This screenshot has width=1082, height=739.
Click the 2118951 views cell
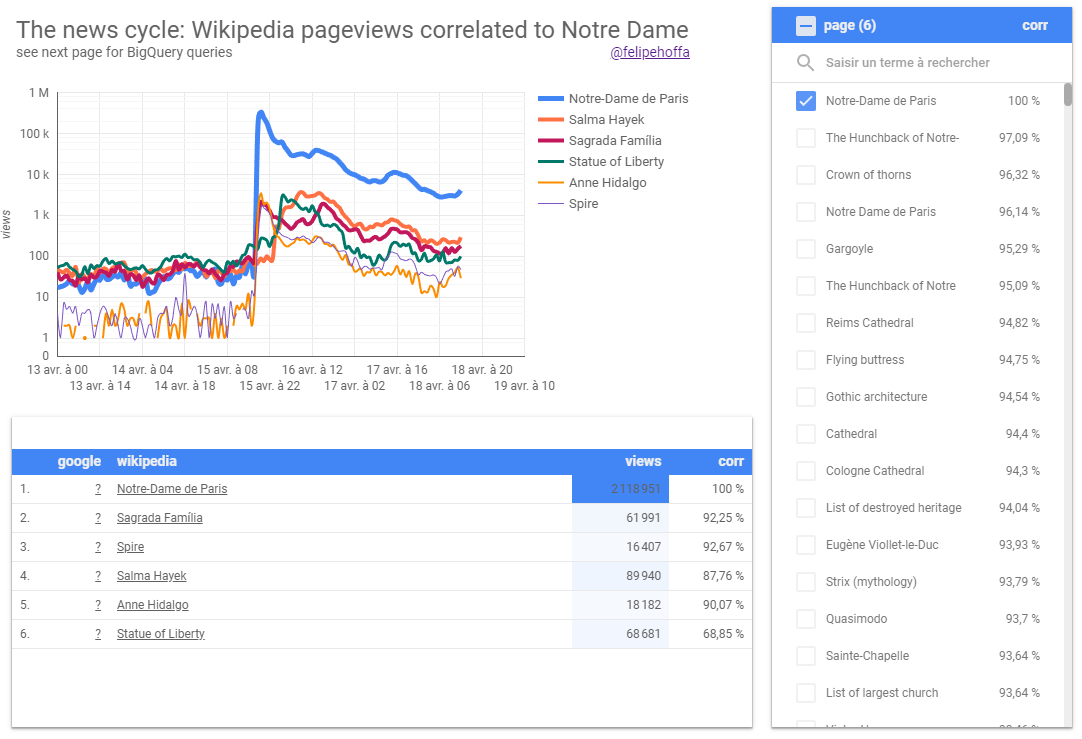(620, 489)
